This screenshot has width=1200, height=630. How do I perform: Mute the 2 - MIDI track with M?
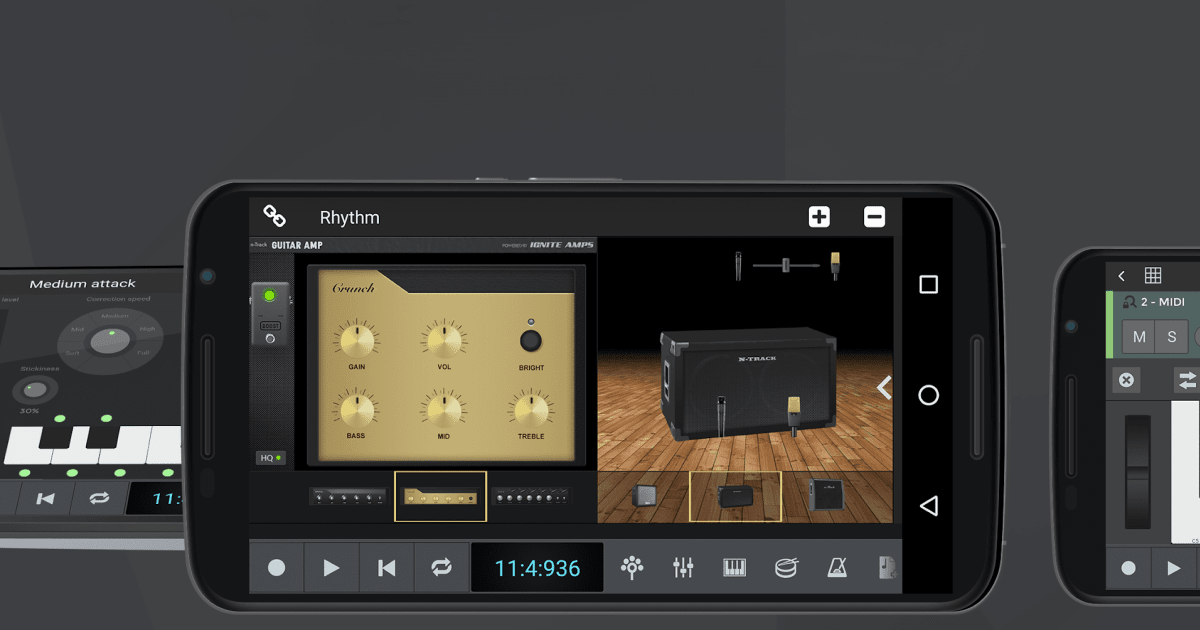[1139, 337]
